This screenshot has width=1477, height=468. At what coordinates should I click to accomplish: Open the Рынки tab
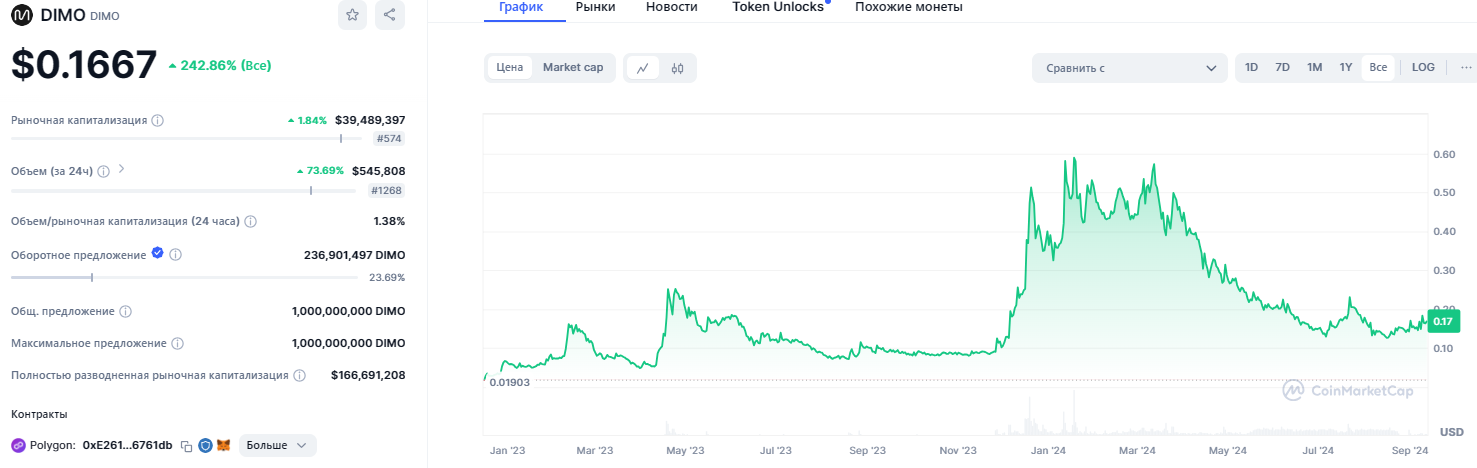[x=596, y=7]
